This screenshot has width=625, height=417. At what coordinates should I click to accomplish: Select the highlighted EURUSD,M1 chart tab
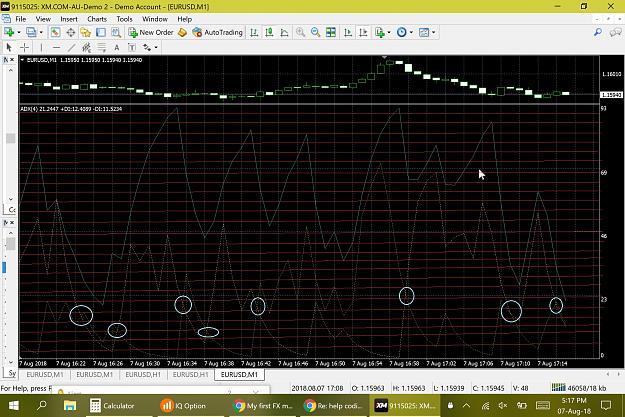[x=239, y=374]
